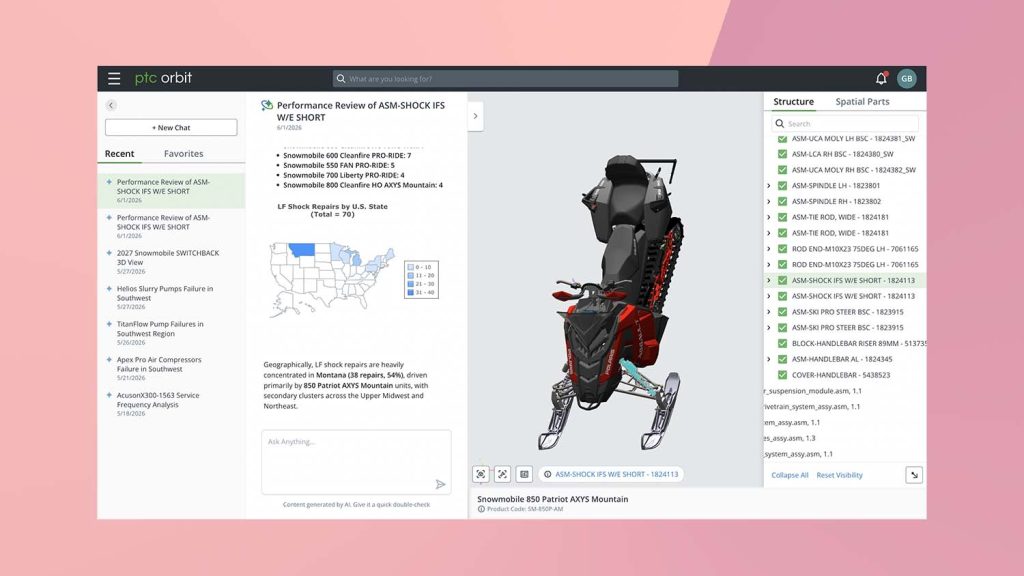The image size is (1024, 576).
Task: Open the hamburger navigation menu
Action: point(114,78)
